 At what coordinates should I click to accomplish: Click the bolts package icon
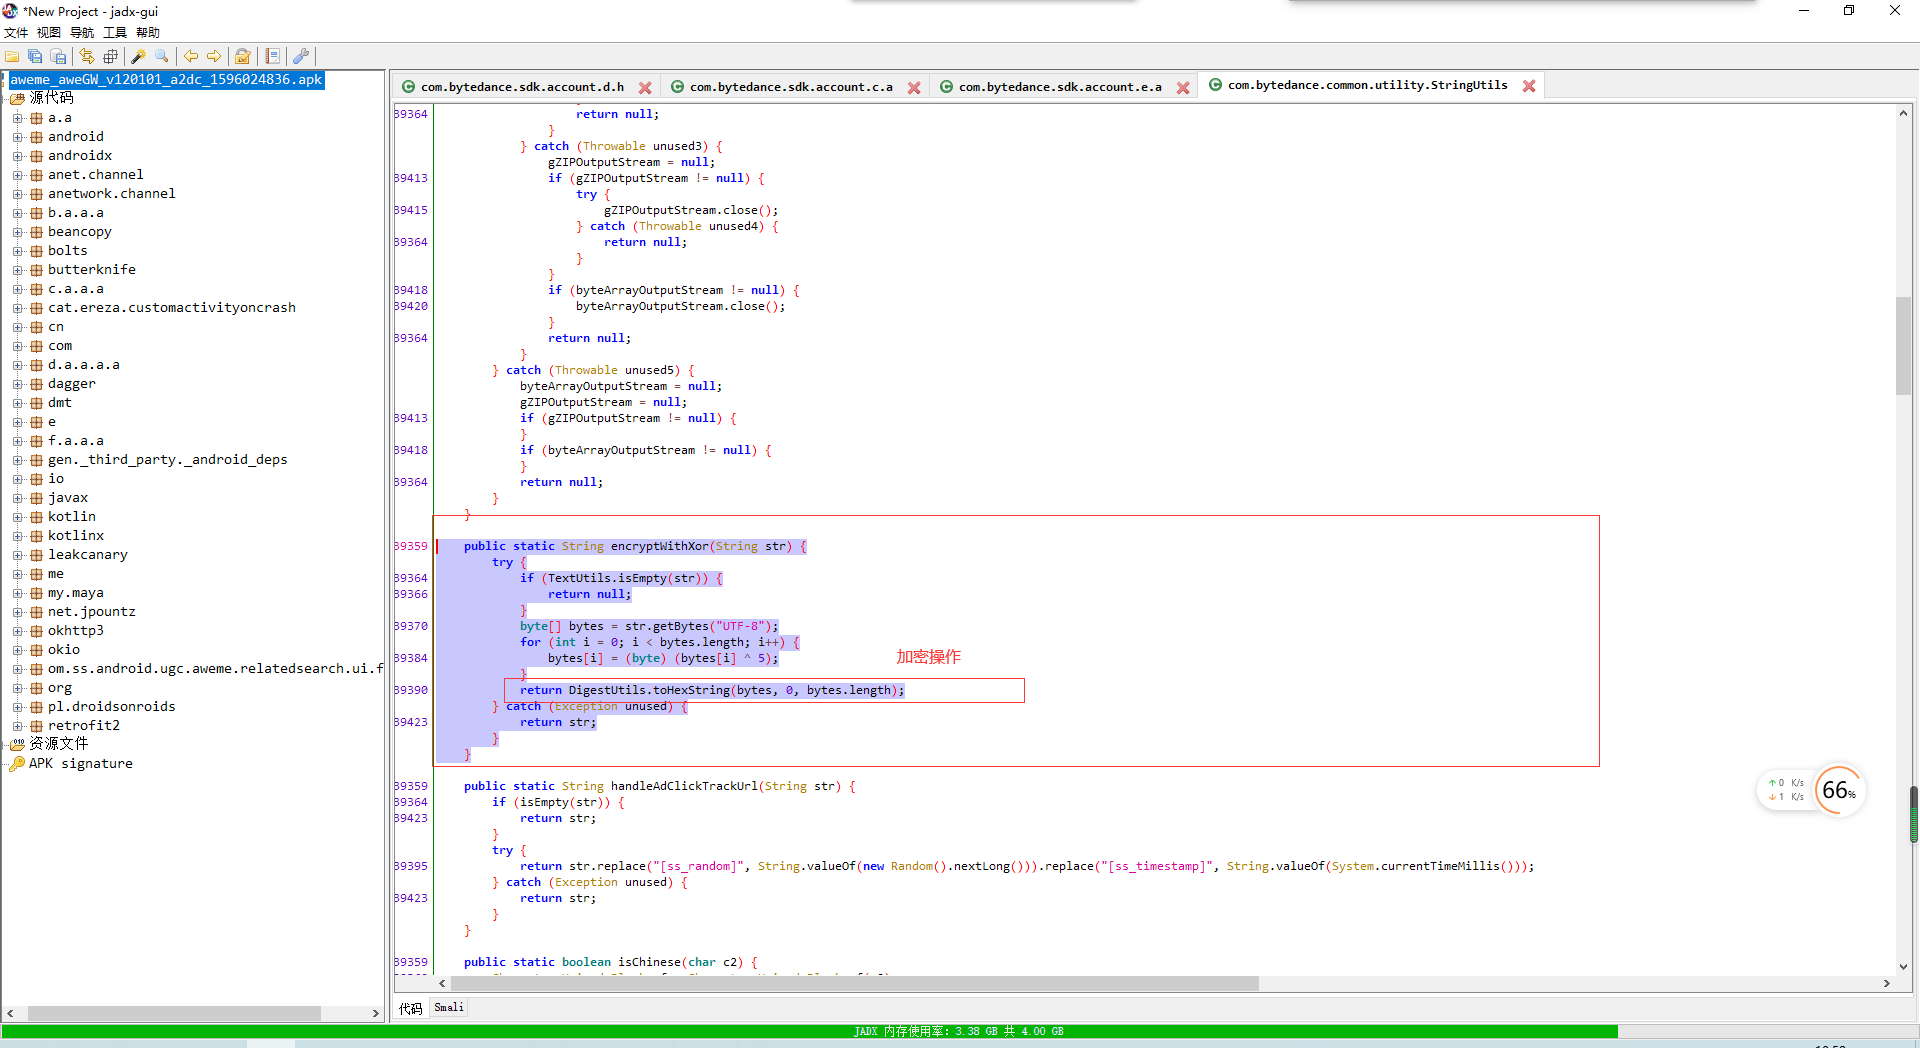(x=36, y=251)
